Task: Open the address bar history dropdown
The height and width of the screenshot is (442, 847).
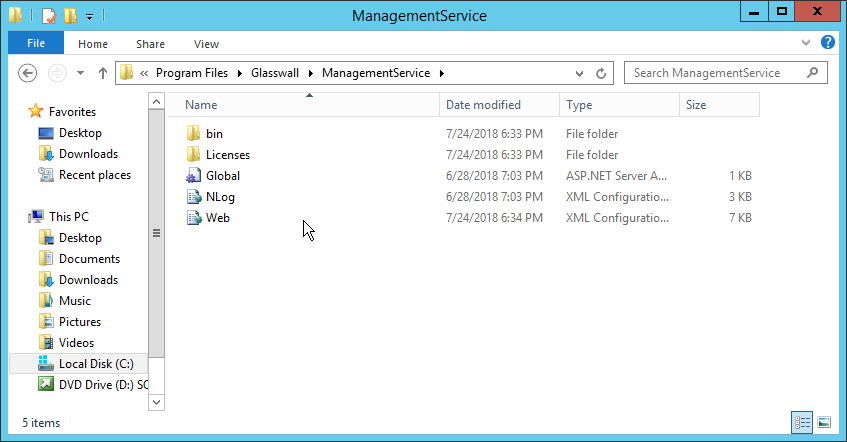Action: [579, 73]
